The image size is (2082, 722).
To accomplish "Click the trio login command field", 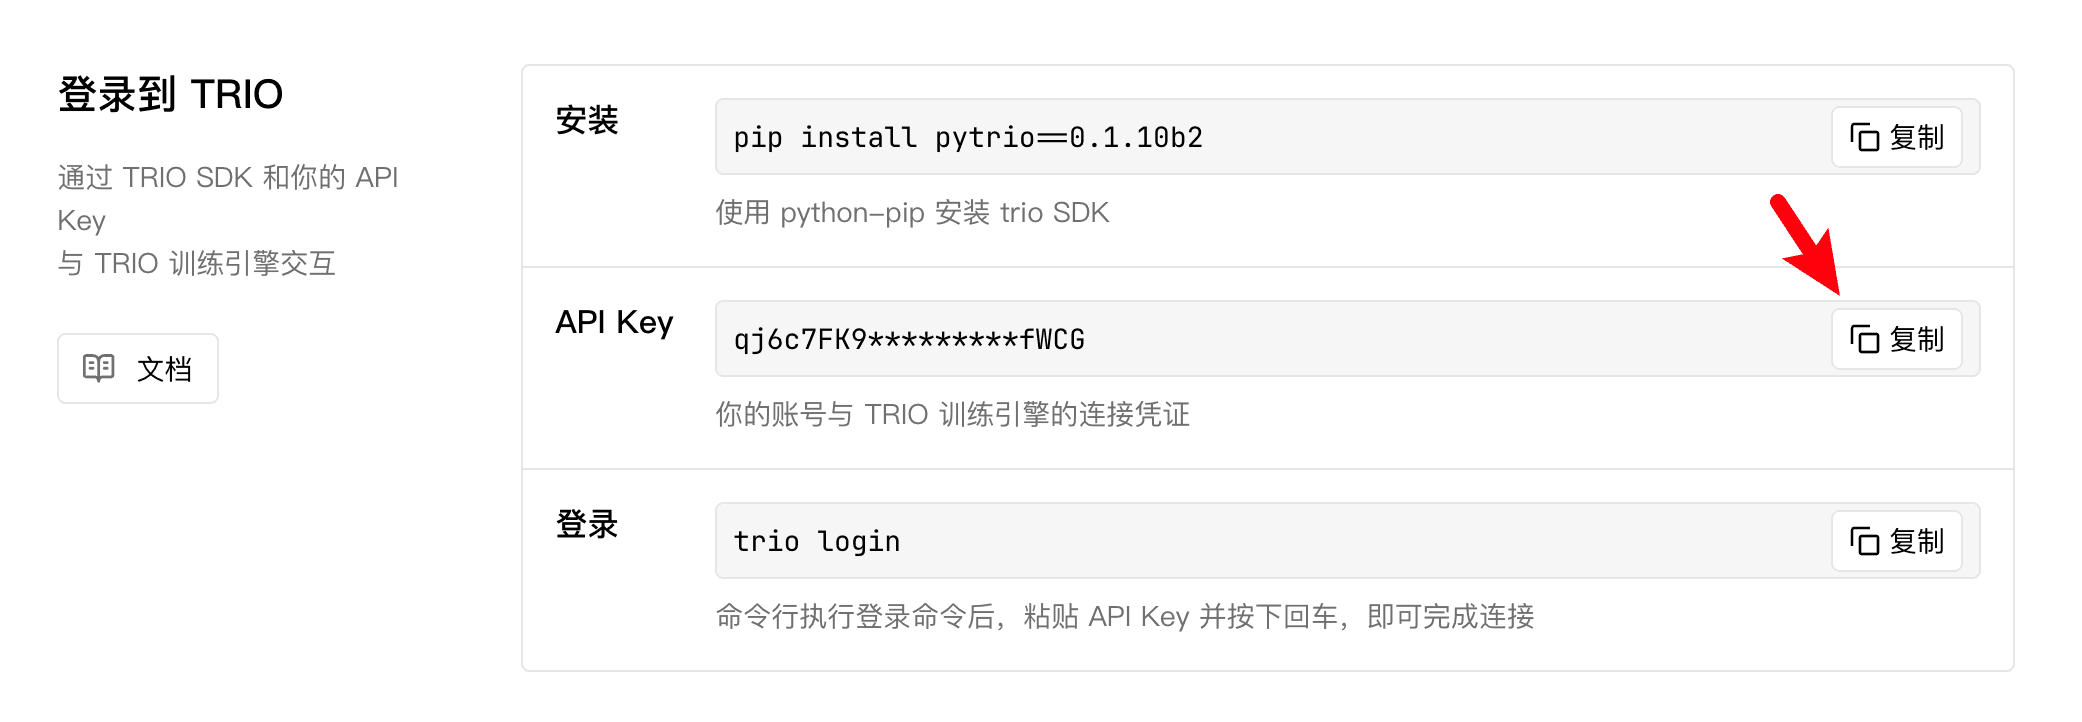I will point(1200,541).
